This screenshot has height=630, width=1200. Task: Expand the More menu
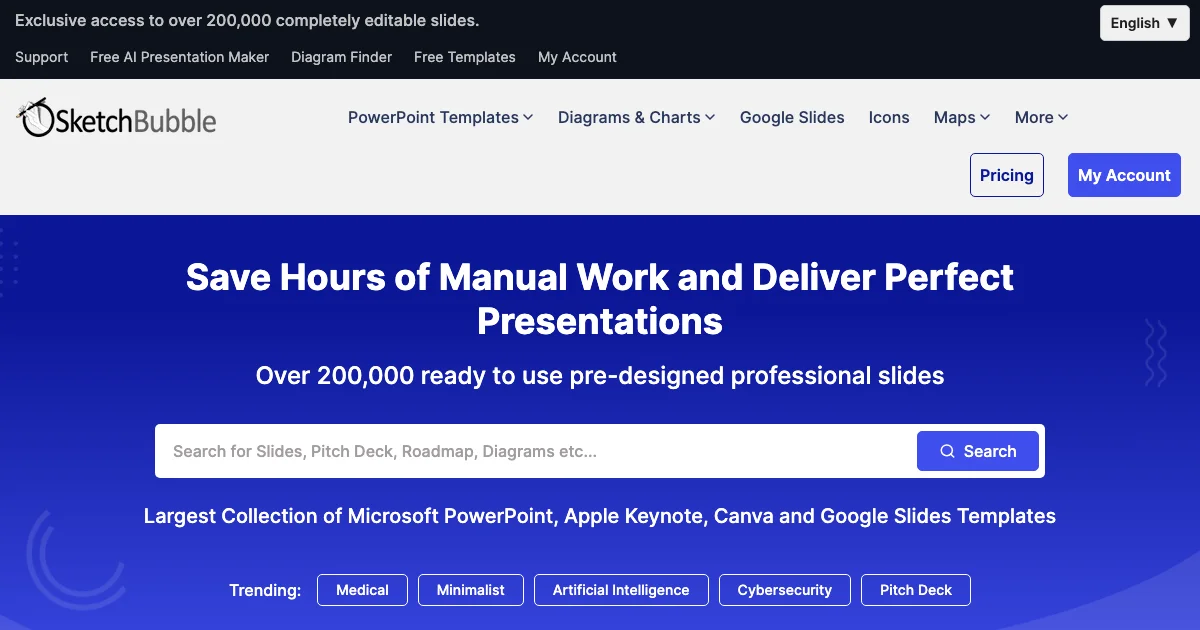point(1041,118)
